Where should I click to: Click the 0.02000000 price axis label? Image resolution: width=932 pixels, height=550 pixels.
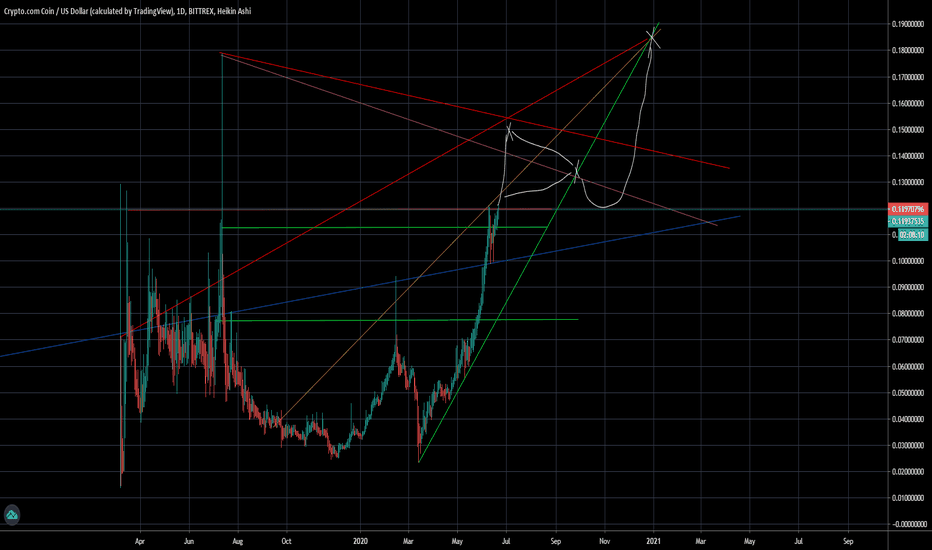tap(908, 472)
